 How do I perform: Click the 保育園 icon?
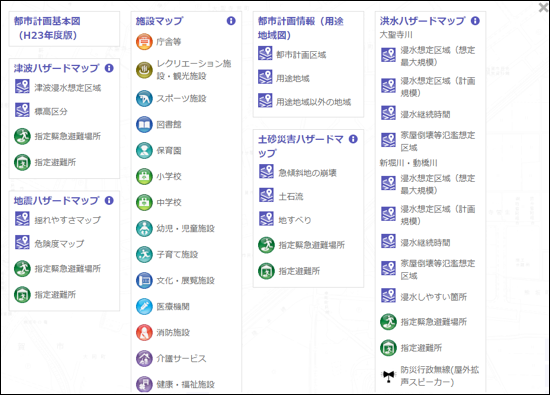[144, 150]
